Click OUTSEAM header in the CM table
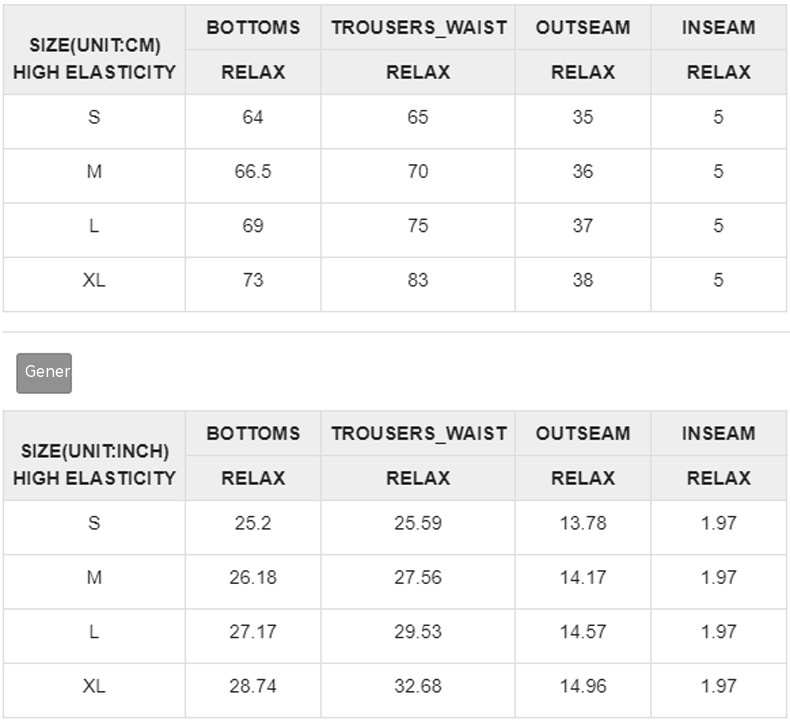The image size is (790, 721). click(583, 28)
